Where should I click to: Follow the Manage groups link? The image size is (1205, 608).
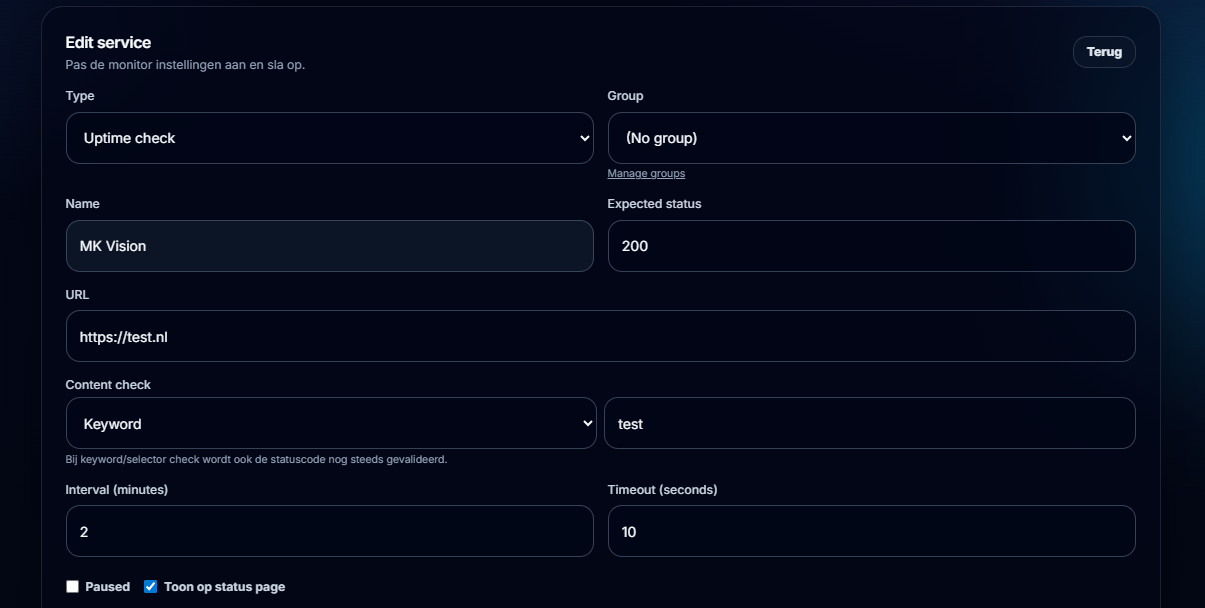(646, 174)
